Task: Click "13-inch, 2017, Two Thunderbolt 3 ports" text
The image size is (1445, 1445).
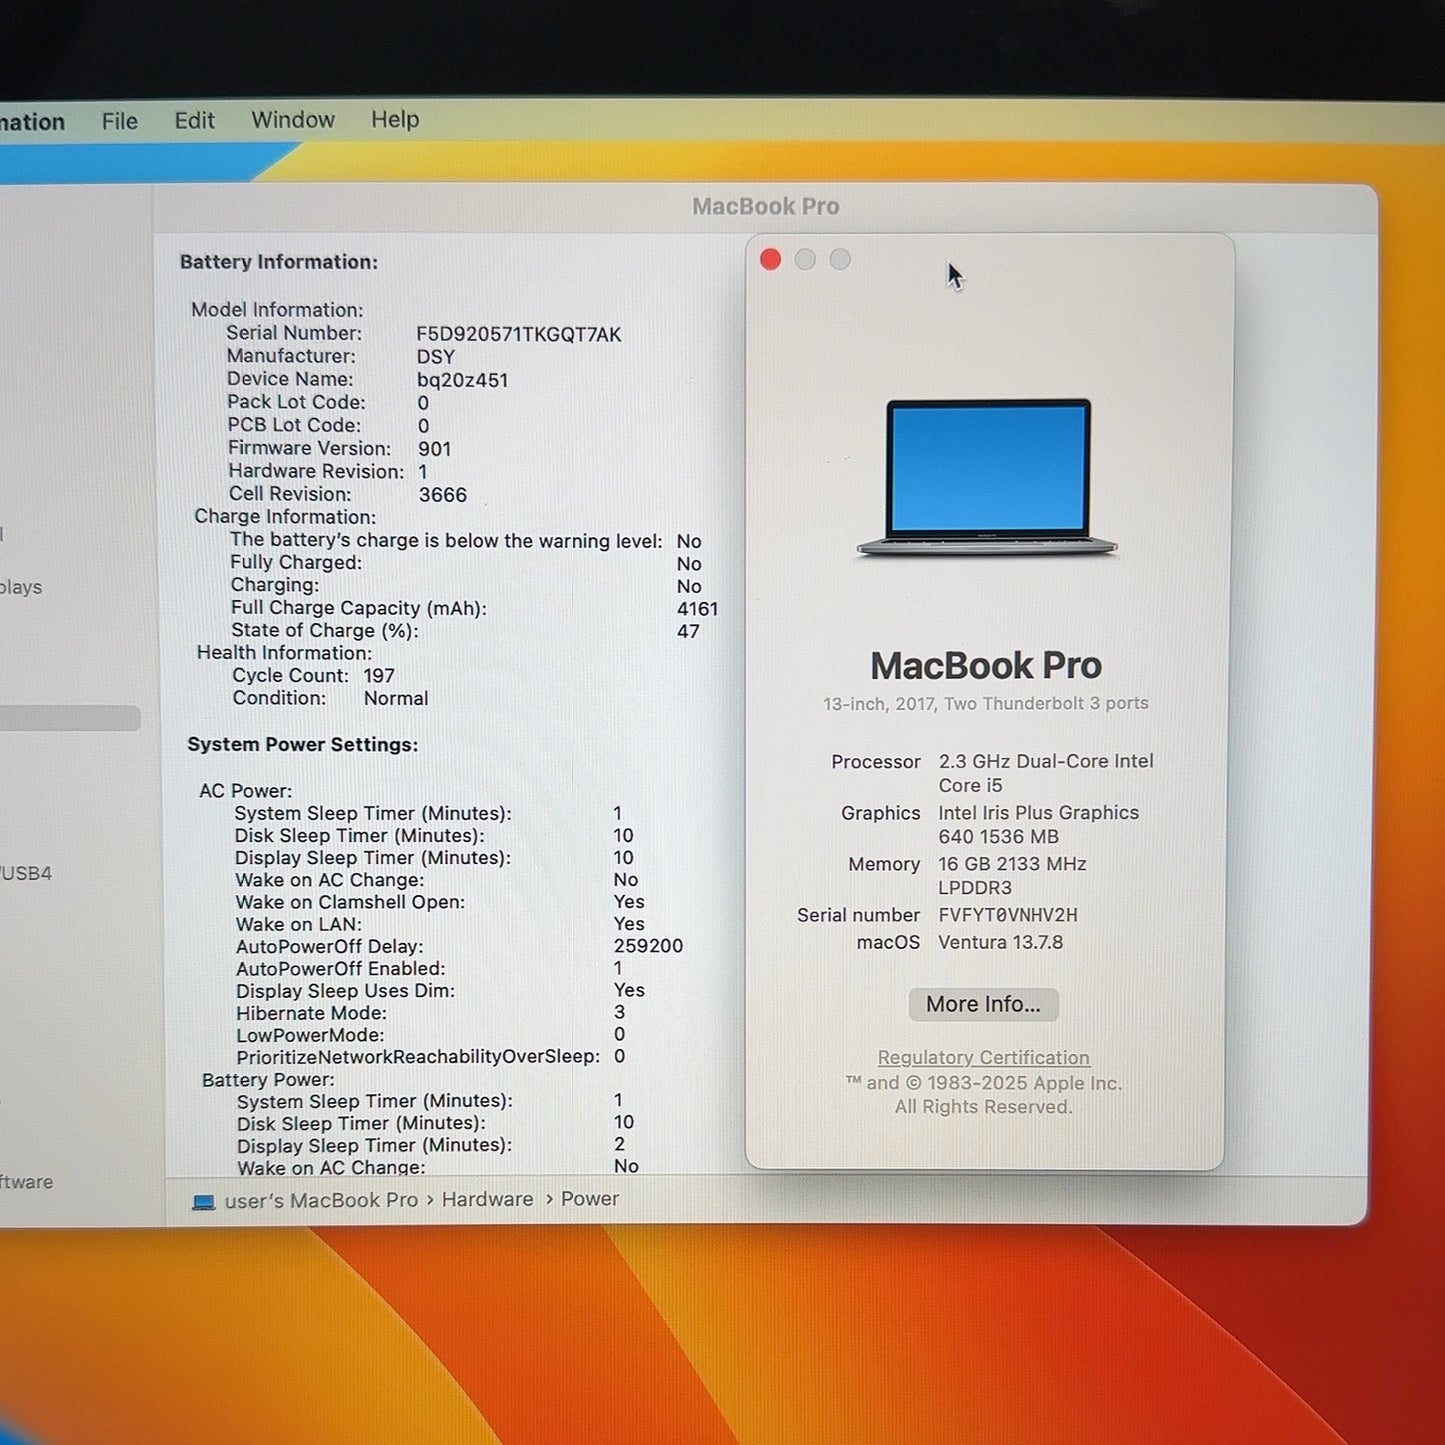Action: pos(986,704)
